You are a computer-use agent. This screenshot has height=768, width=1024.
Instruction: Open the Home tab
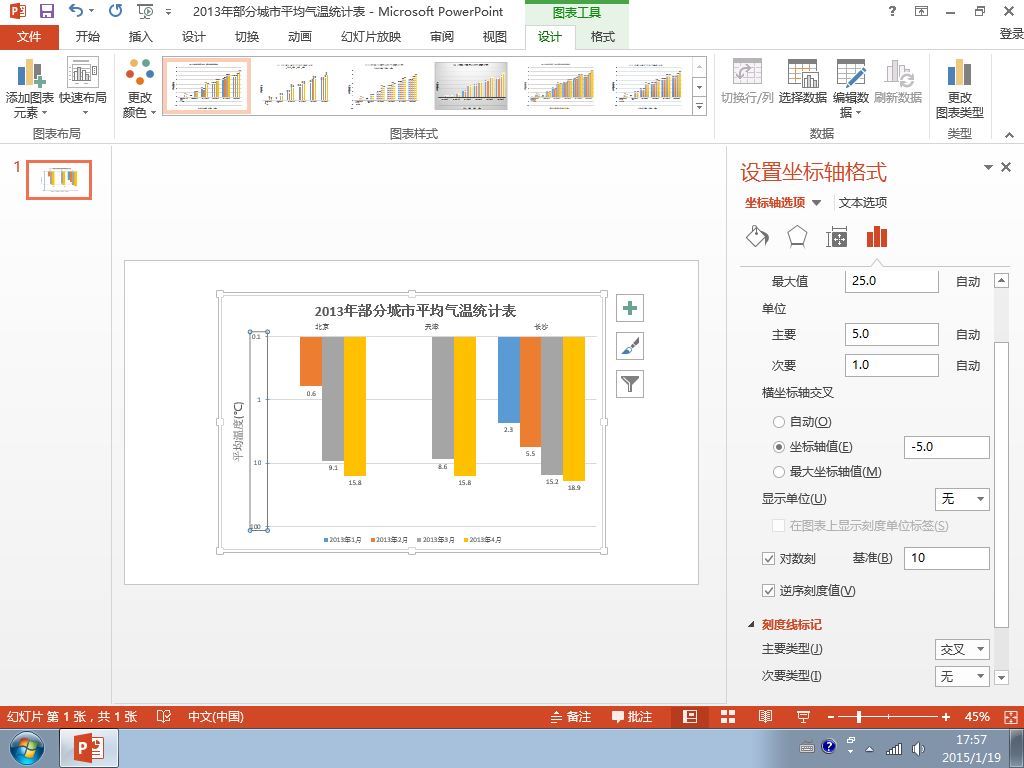88,37
